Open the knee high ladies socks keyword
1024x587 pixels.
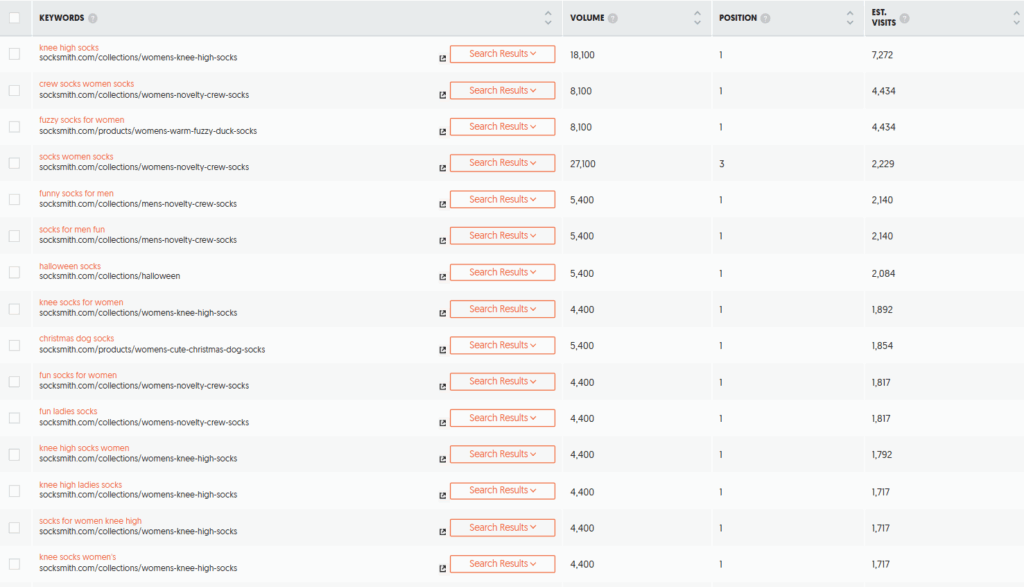click(x=80, y=484)
